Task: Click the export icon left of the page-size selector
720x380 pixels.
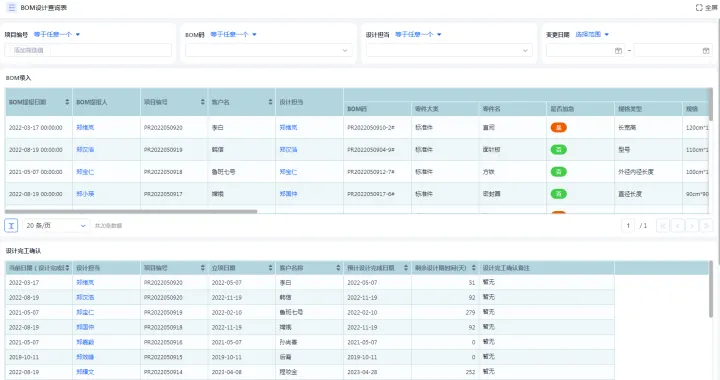Action: (11, 225)
